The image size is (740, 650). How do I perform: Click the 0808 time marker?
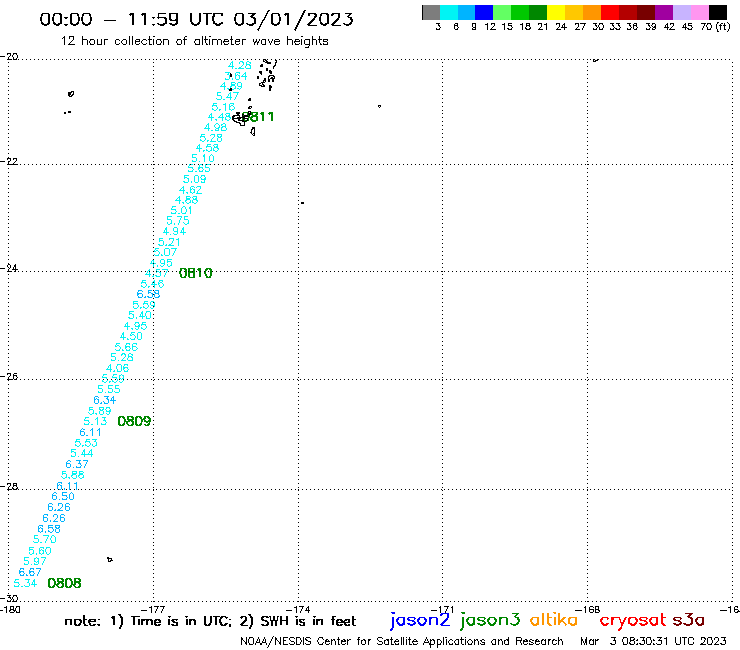[x=65, y=583]
